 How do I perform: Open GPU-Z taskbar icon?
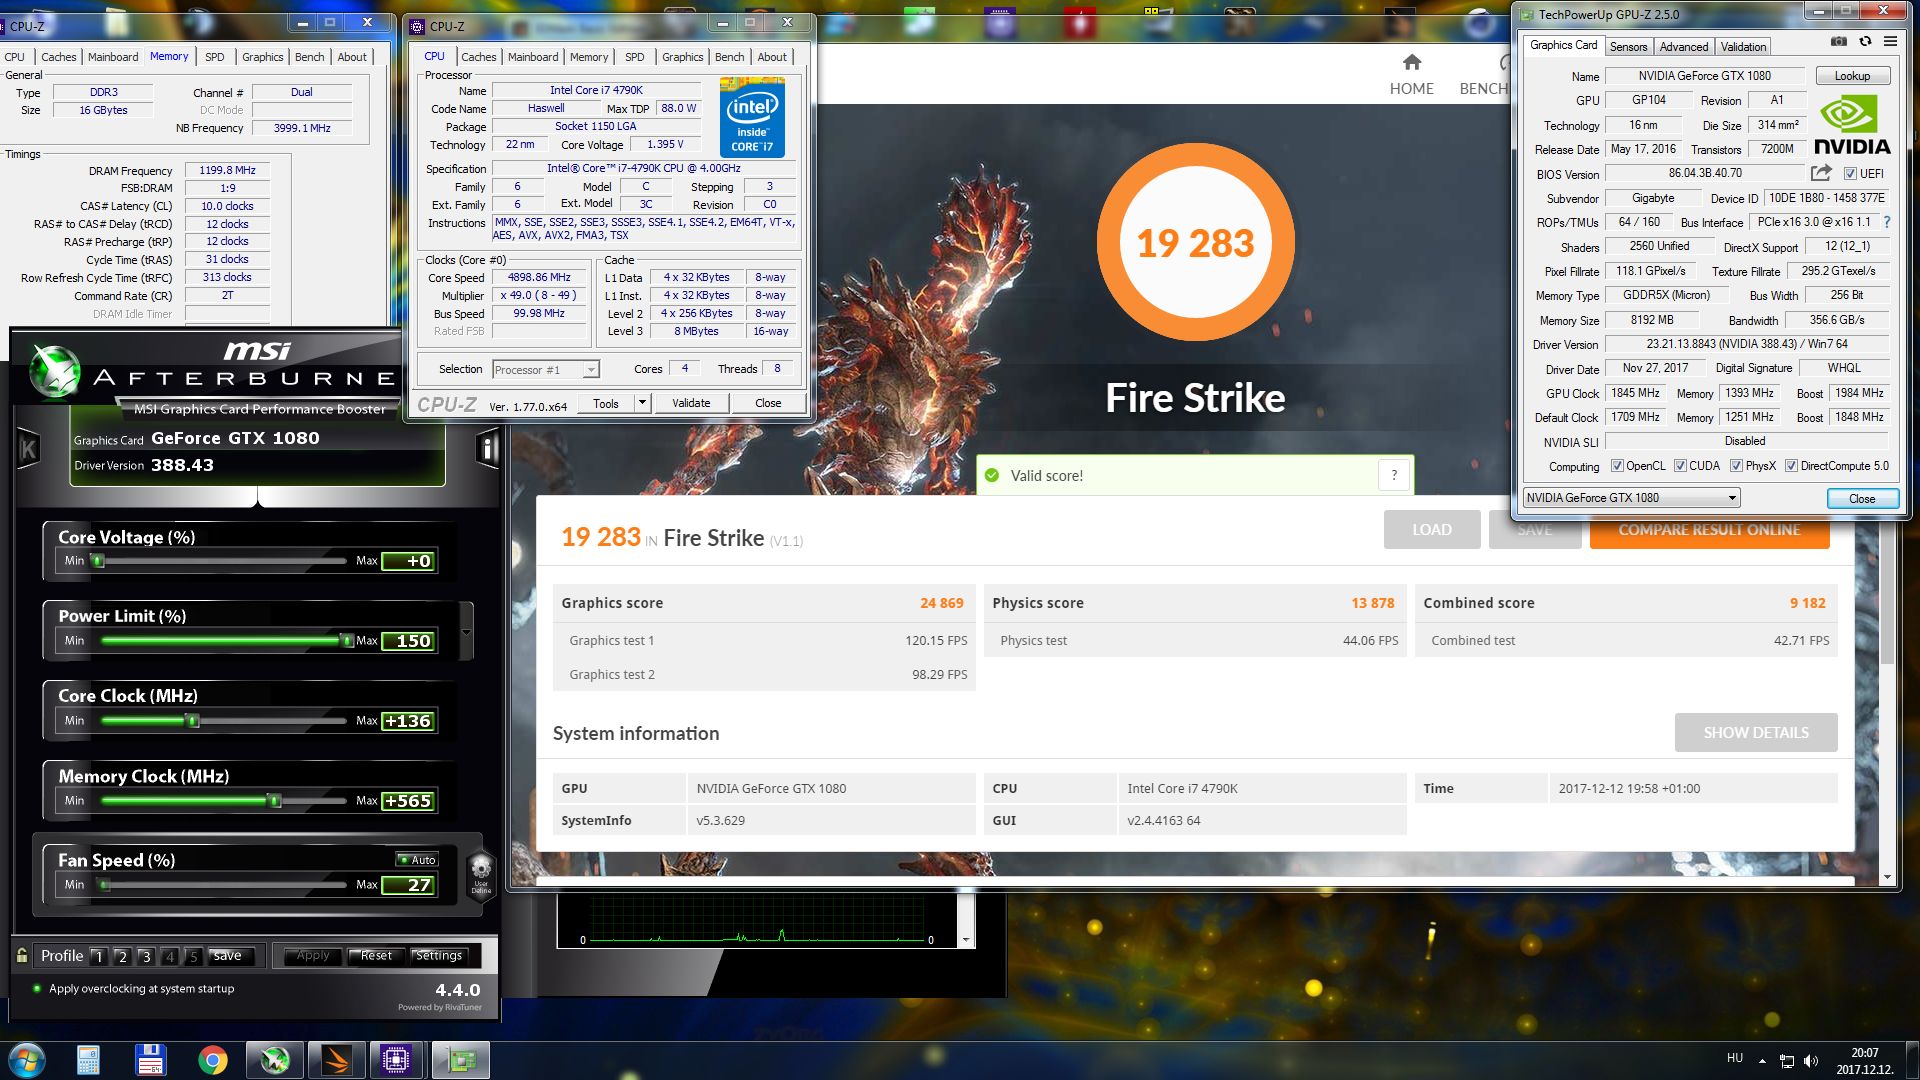460,1059
